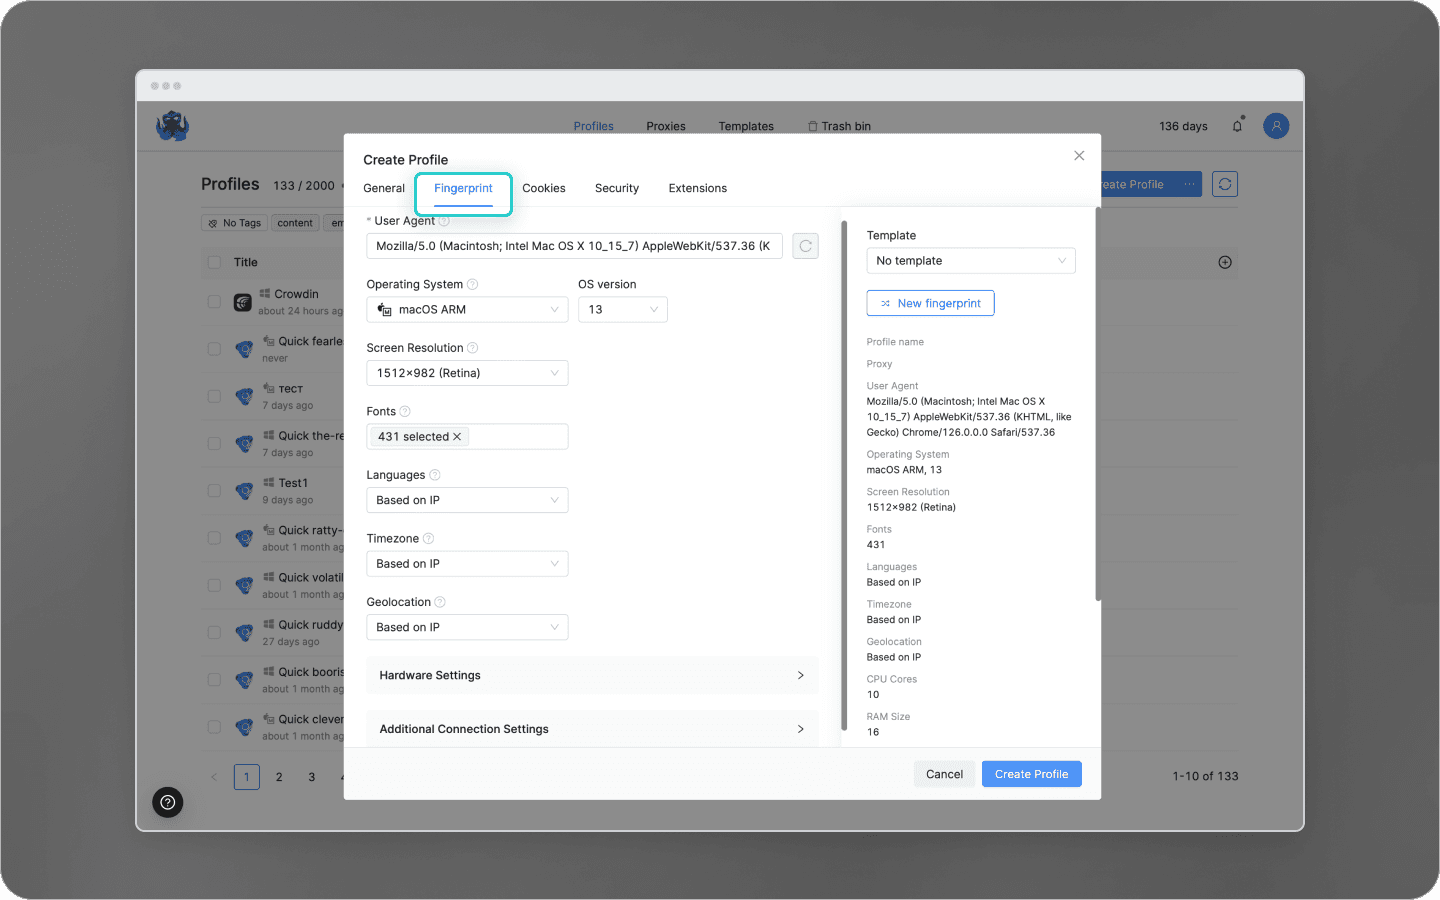Open Profiles in top navigation

tap(594, 126)
